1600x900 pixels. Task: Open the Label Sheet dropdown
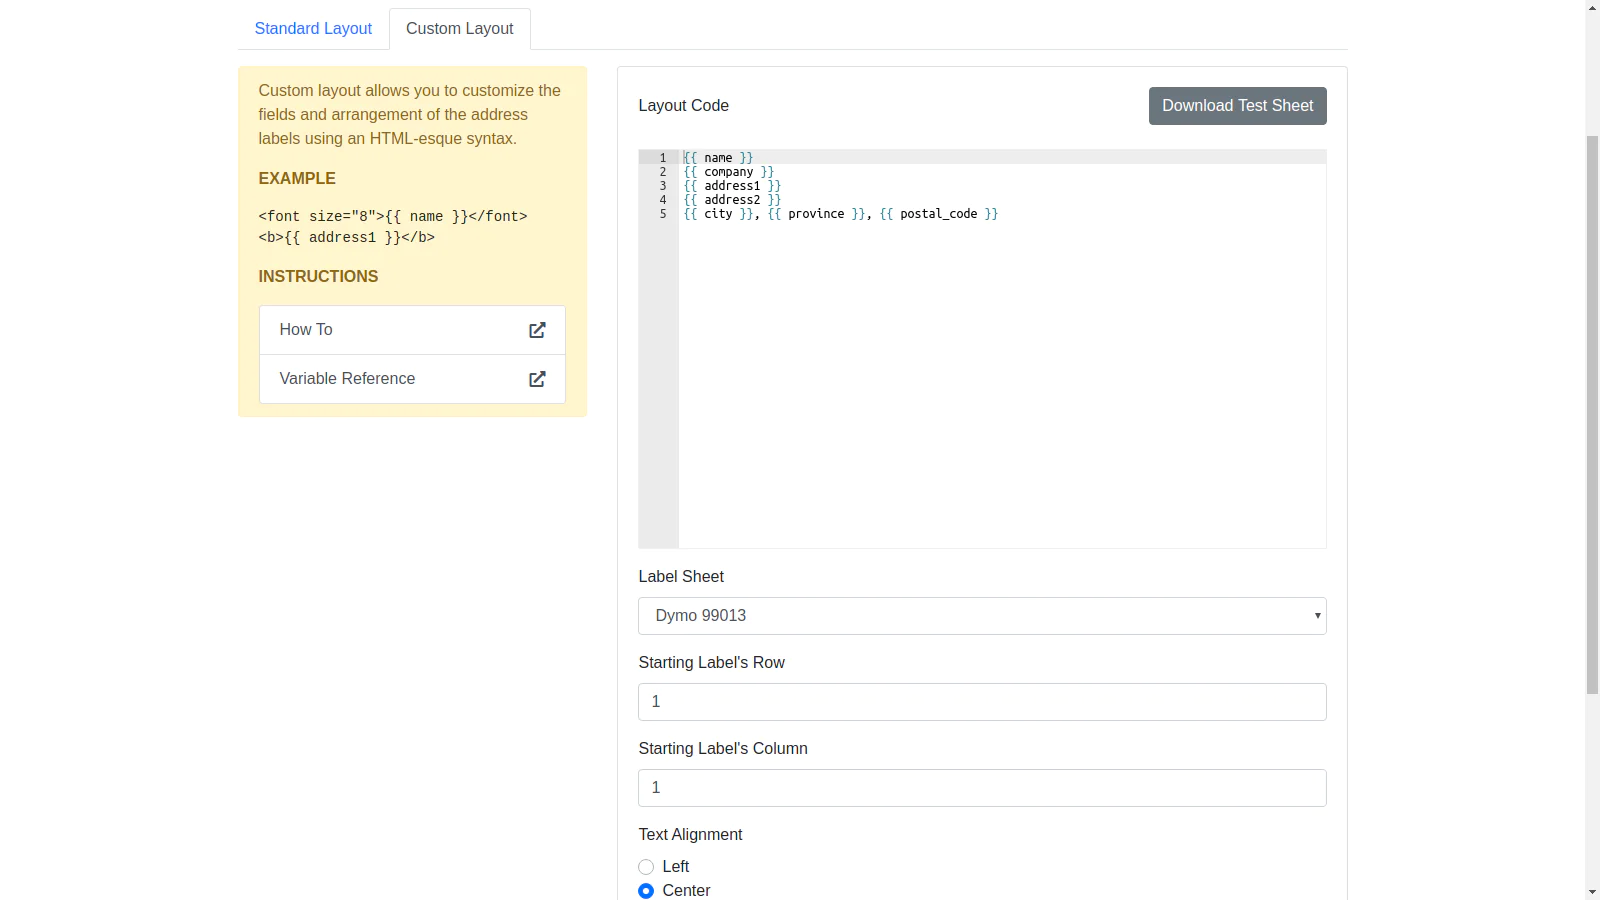[982, 616]
